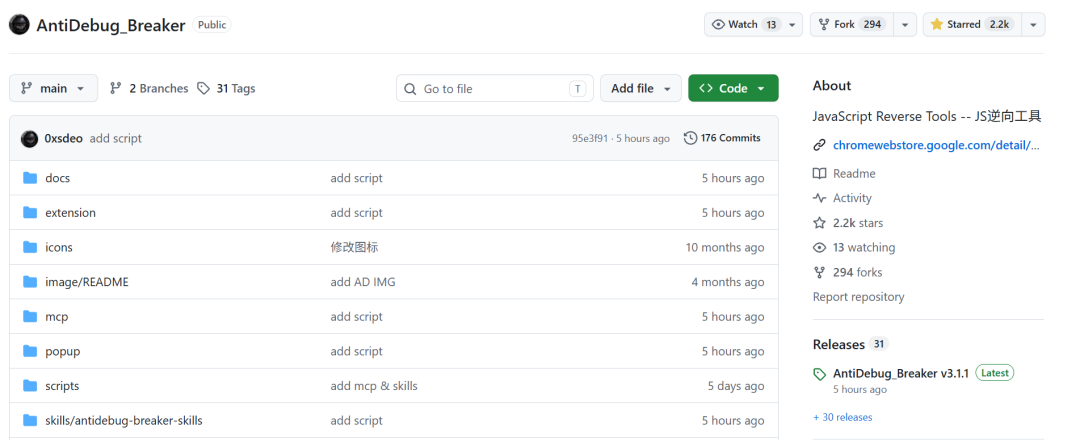Click the 10 months ago timestamp

click(725, 247)
